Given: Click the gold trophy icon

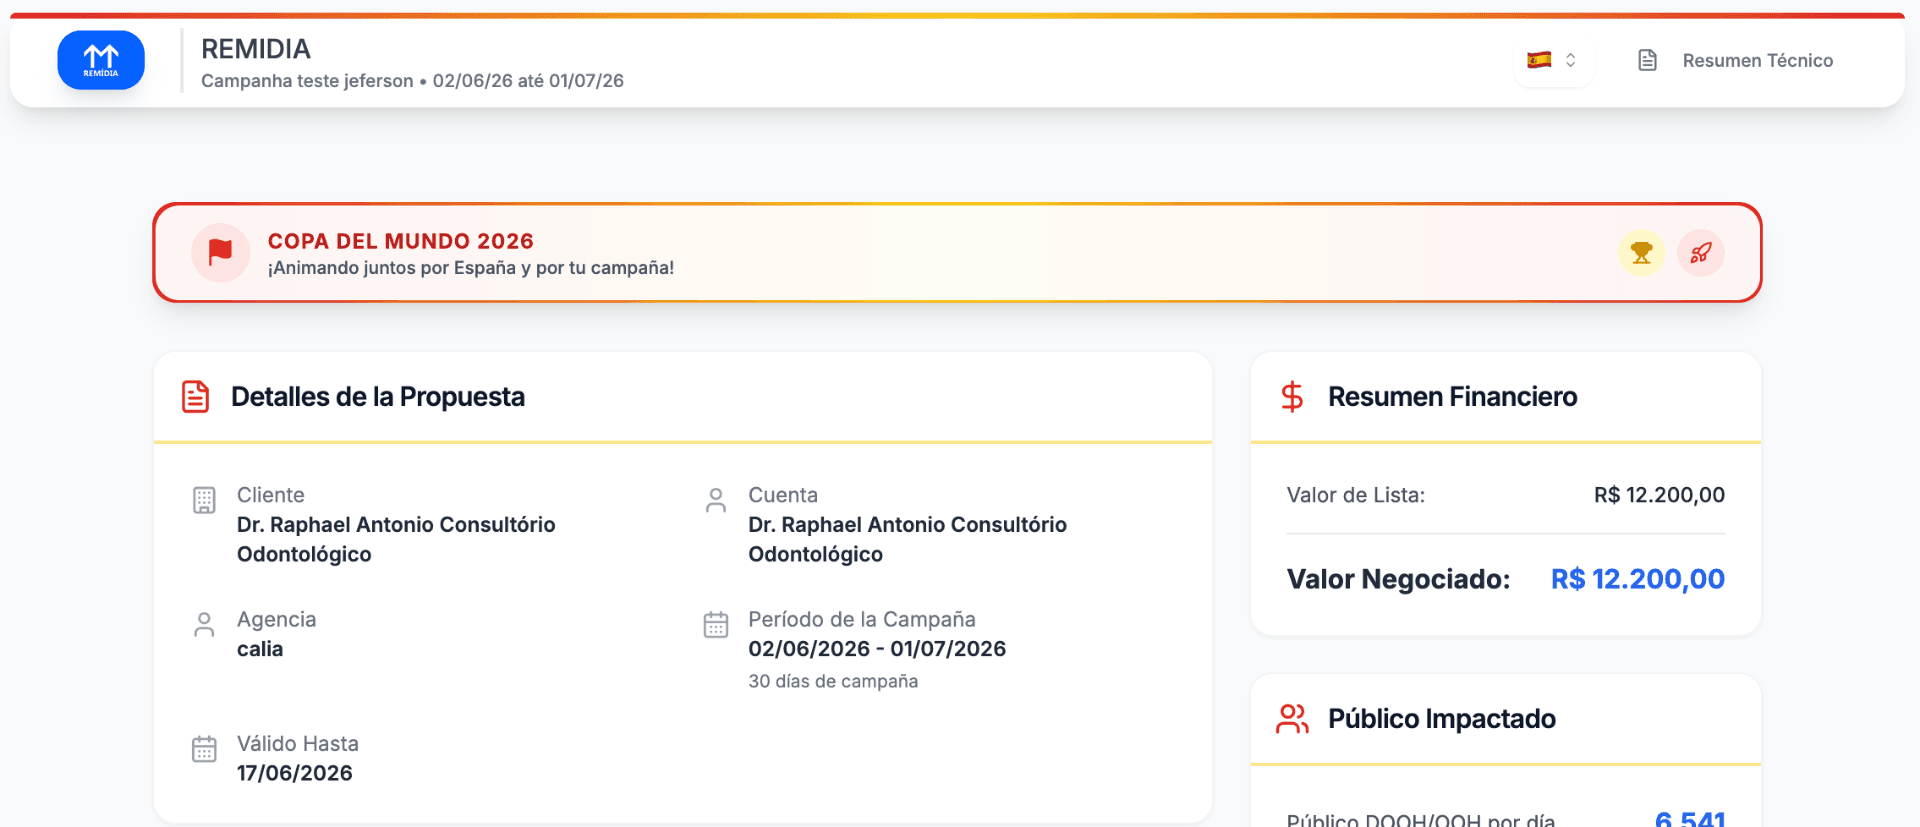Looking at the screenshot, I should (1642, 253).
